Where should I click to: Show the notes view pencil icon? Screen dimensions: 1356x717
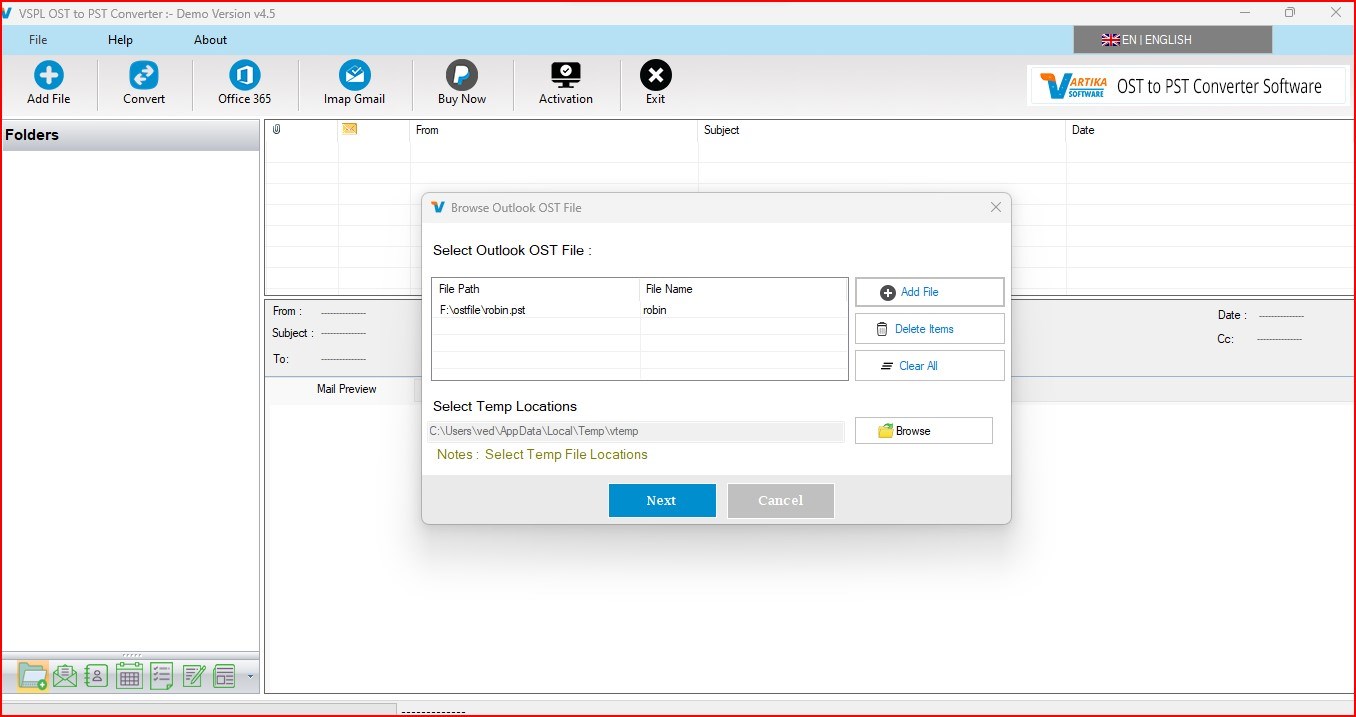point(193,676)
